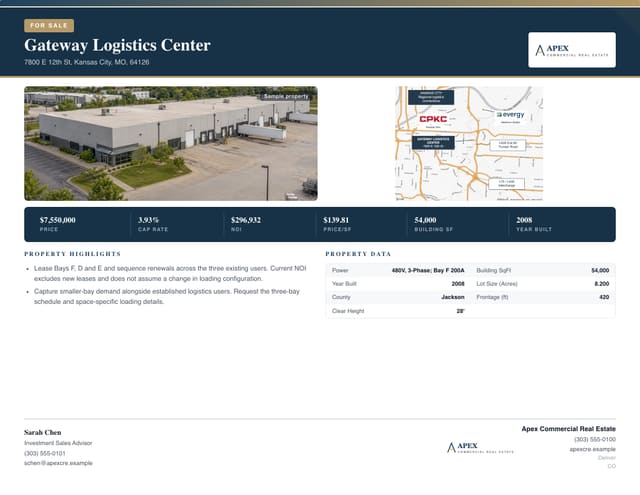Click email schen@apexcre.example
Screen dimensions: 640x495
tap(58, 463)
